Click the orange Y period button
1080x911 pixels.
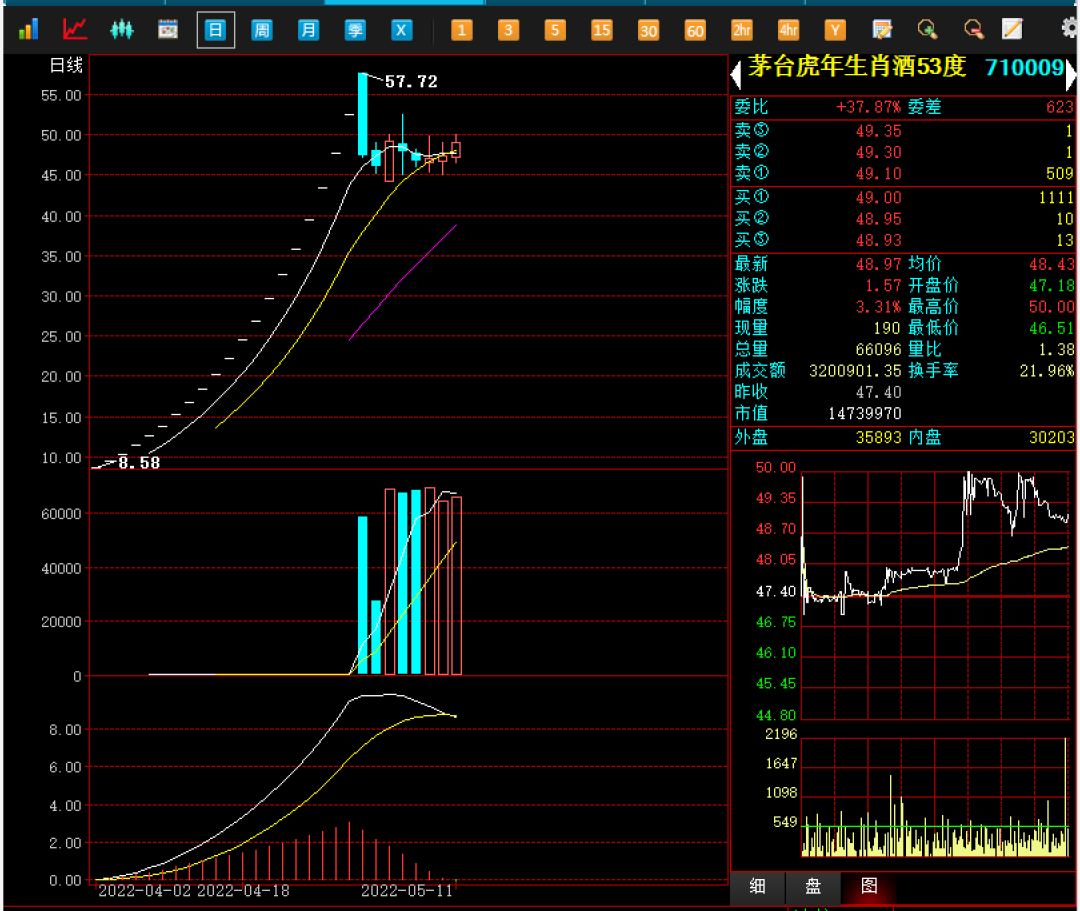(835, 30)
